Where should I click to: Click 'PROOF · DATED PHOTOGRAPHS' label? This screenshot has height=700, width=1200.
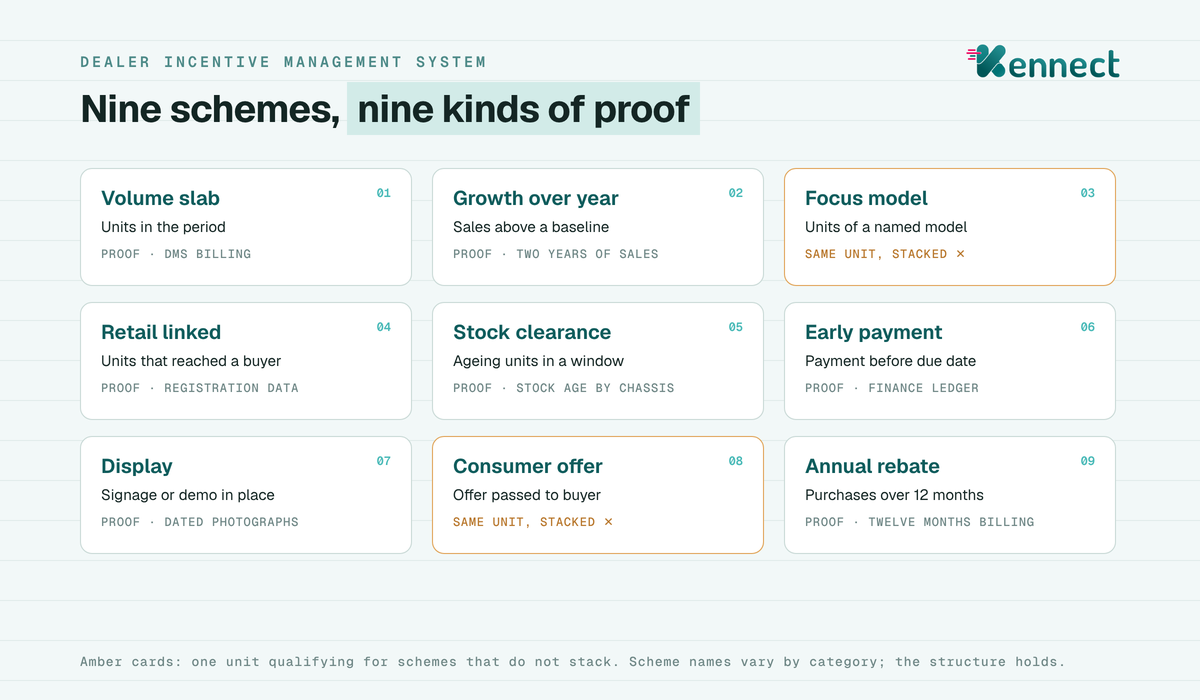coord(200,522)
